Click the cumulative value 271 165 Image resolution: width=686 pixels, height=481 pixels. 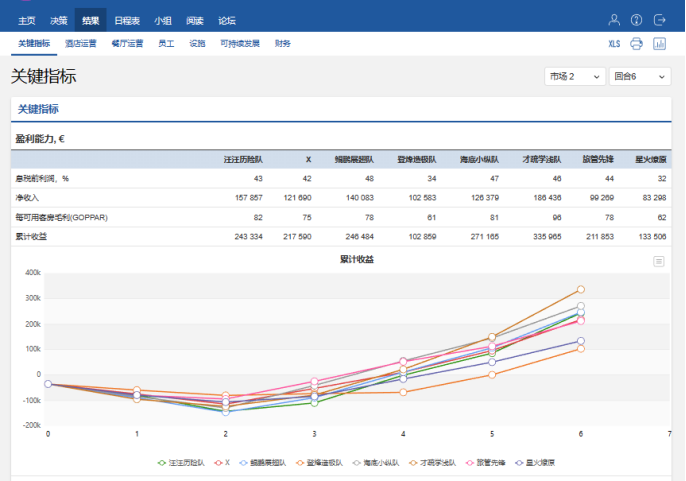pyautogui.click(x=485, y=236)
